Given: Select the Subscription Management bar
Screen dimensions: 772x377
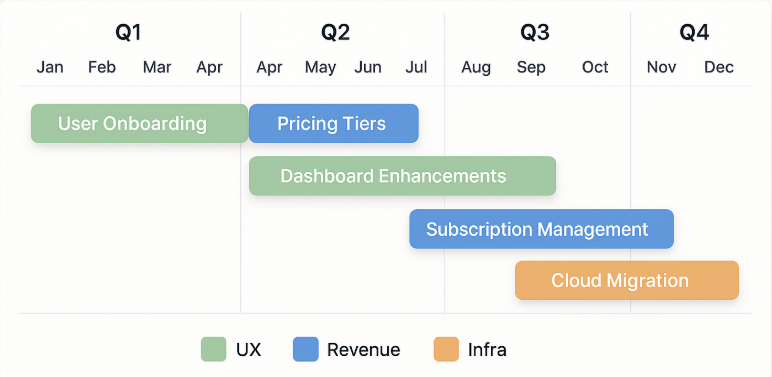Looking at the screenshot, I should pyautogui.click(x=542, y=229).
